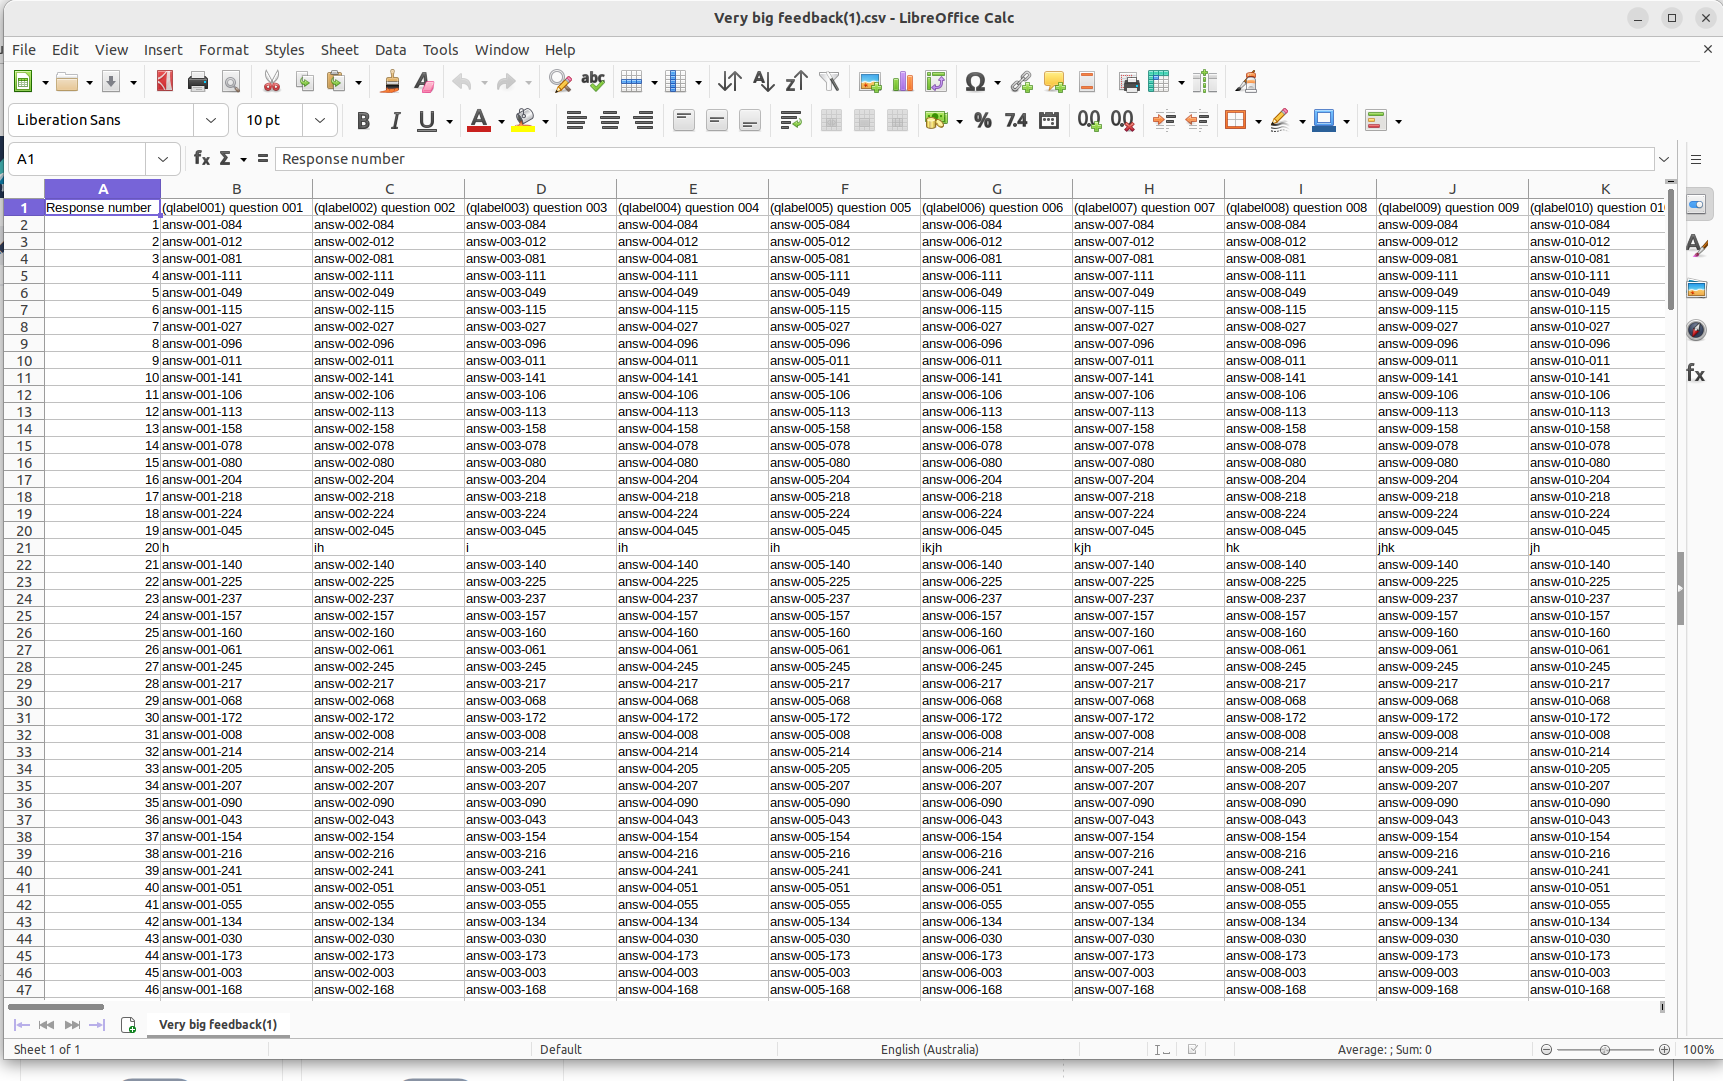Click the Insert Pivot Table icon
The image size is (1723, 1081).
tap(936, 82)
